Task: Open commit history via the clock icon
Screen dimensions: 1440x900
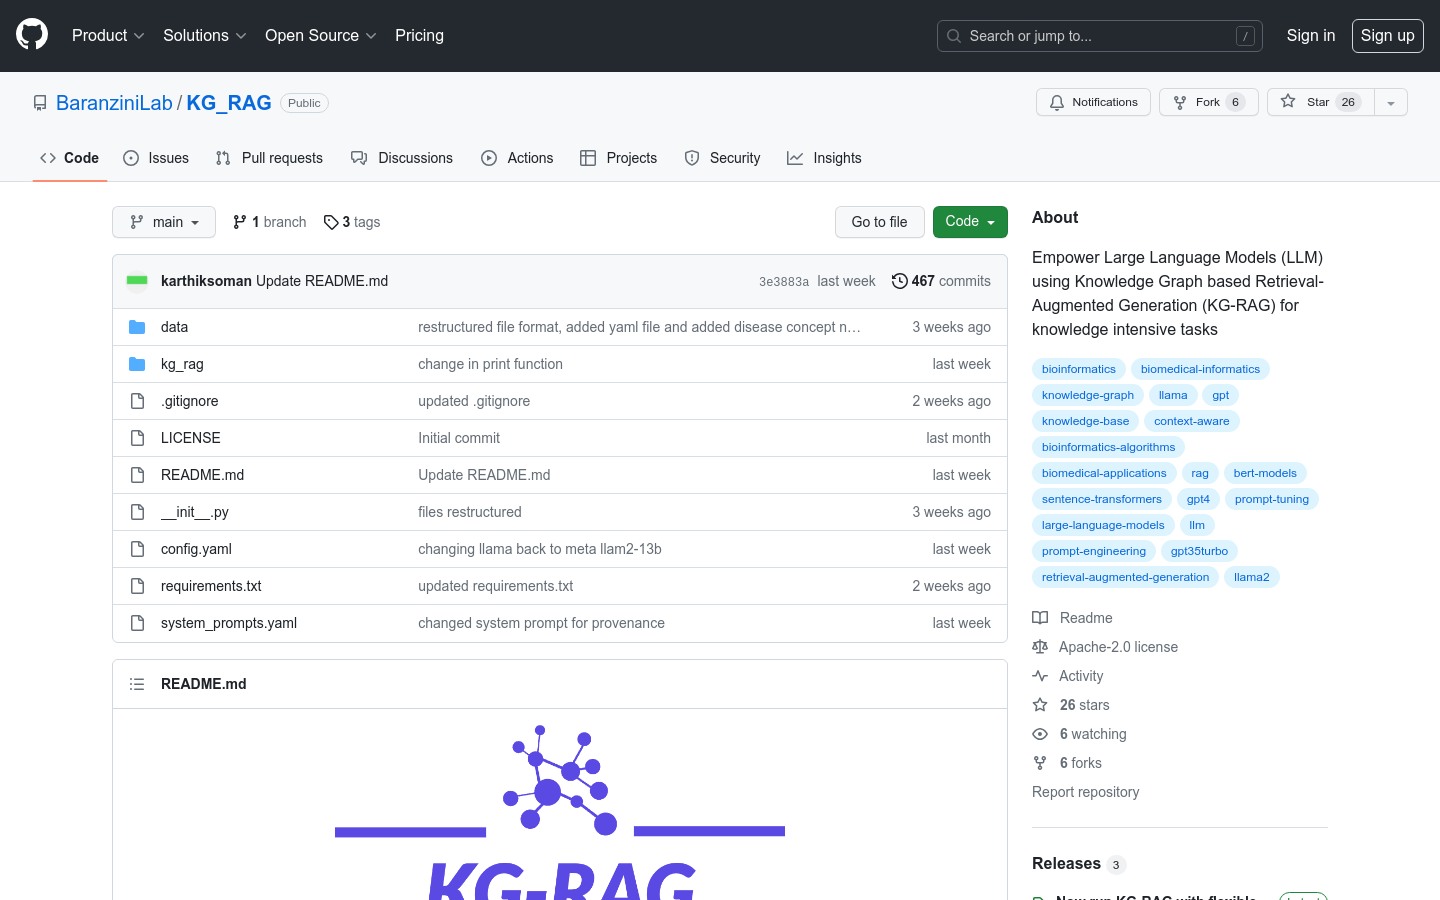Action: coord(898,281)
